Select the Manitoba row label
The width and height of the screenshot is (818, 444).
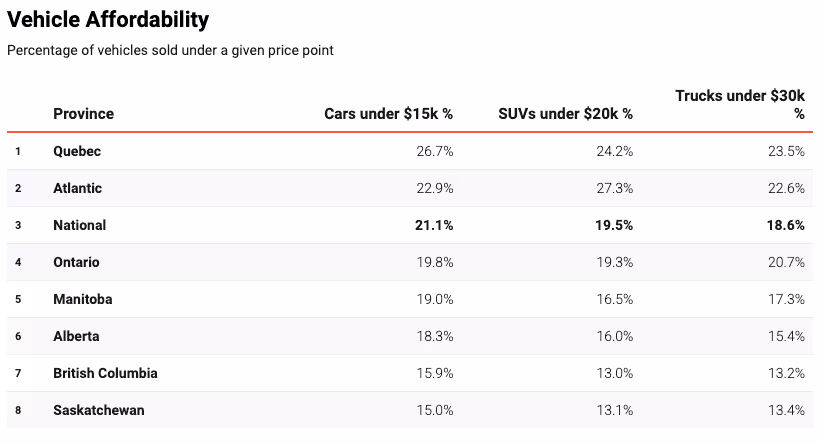(82, 299)
